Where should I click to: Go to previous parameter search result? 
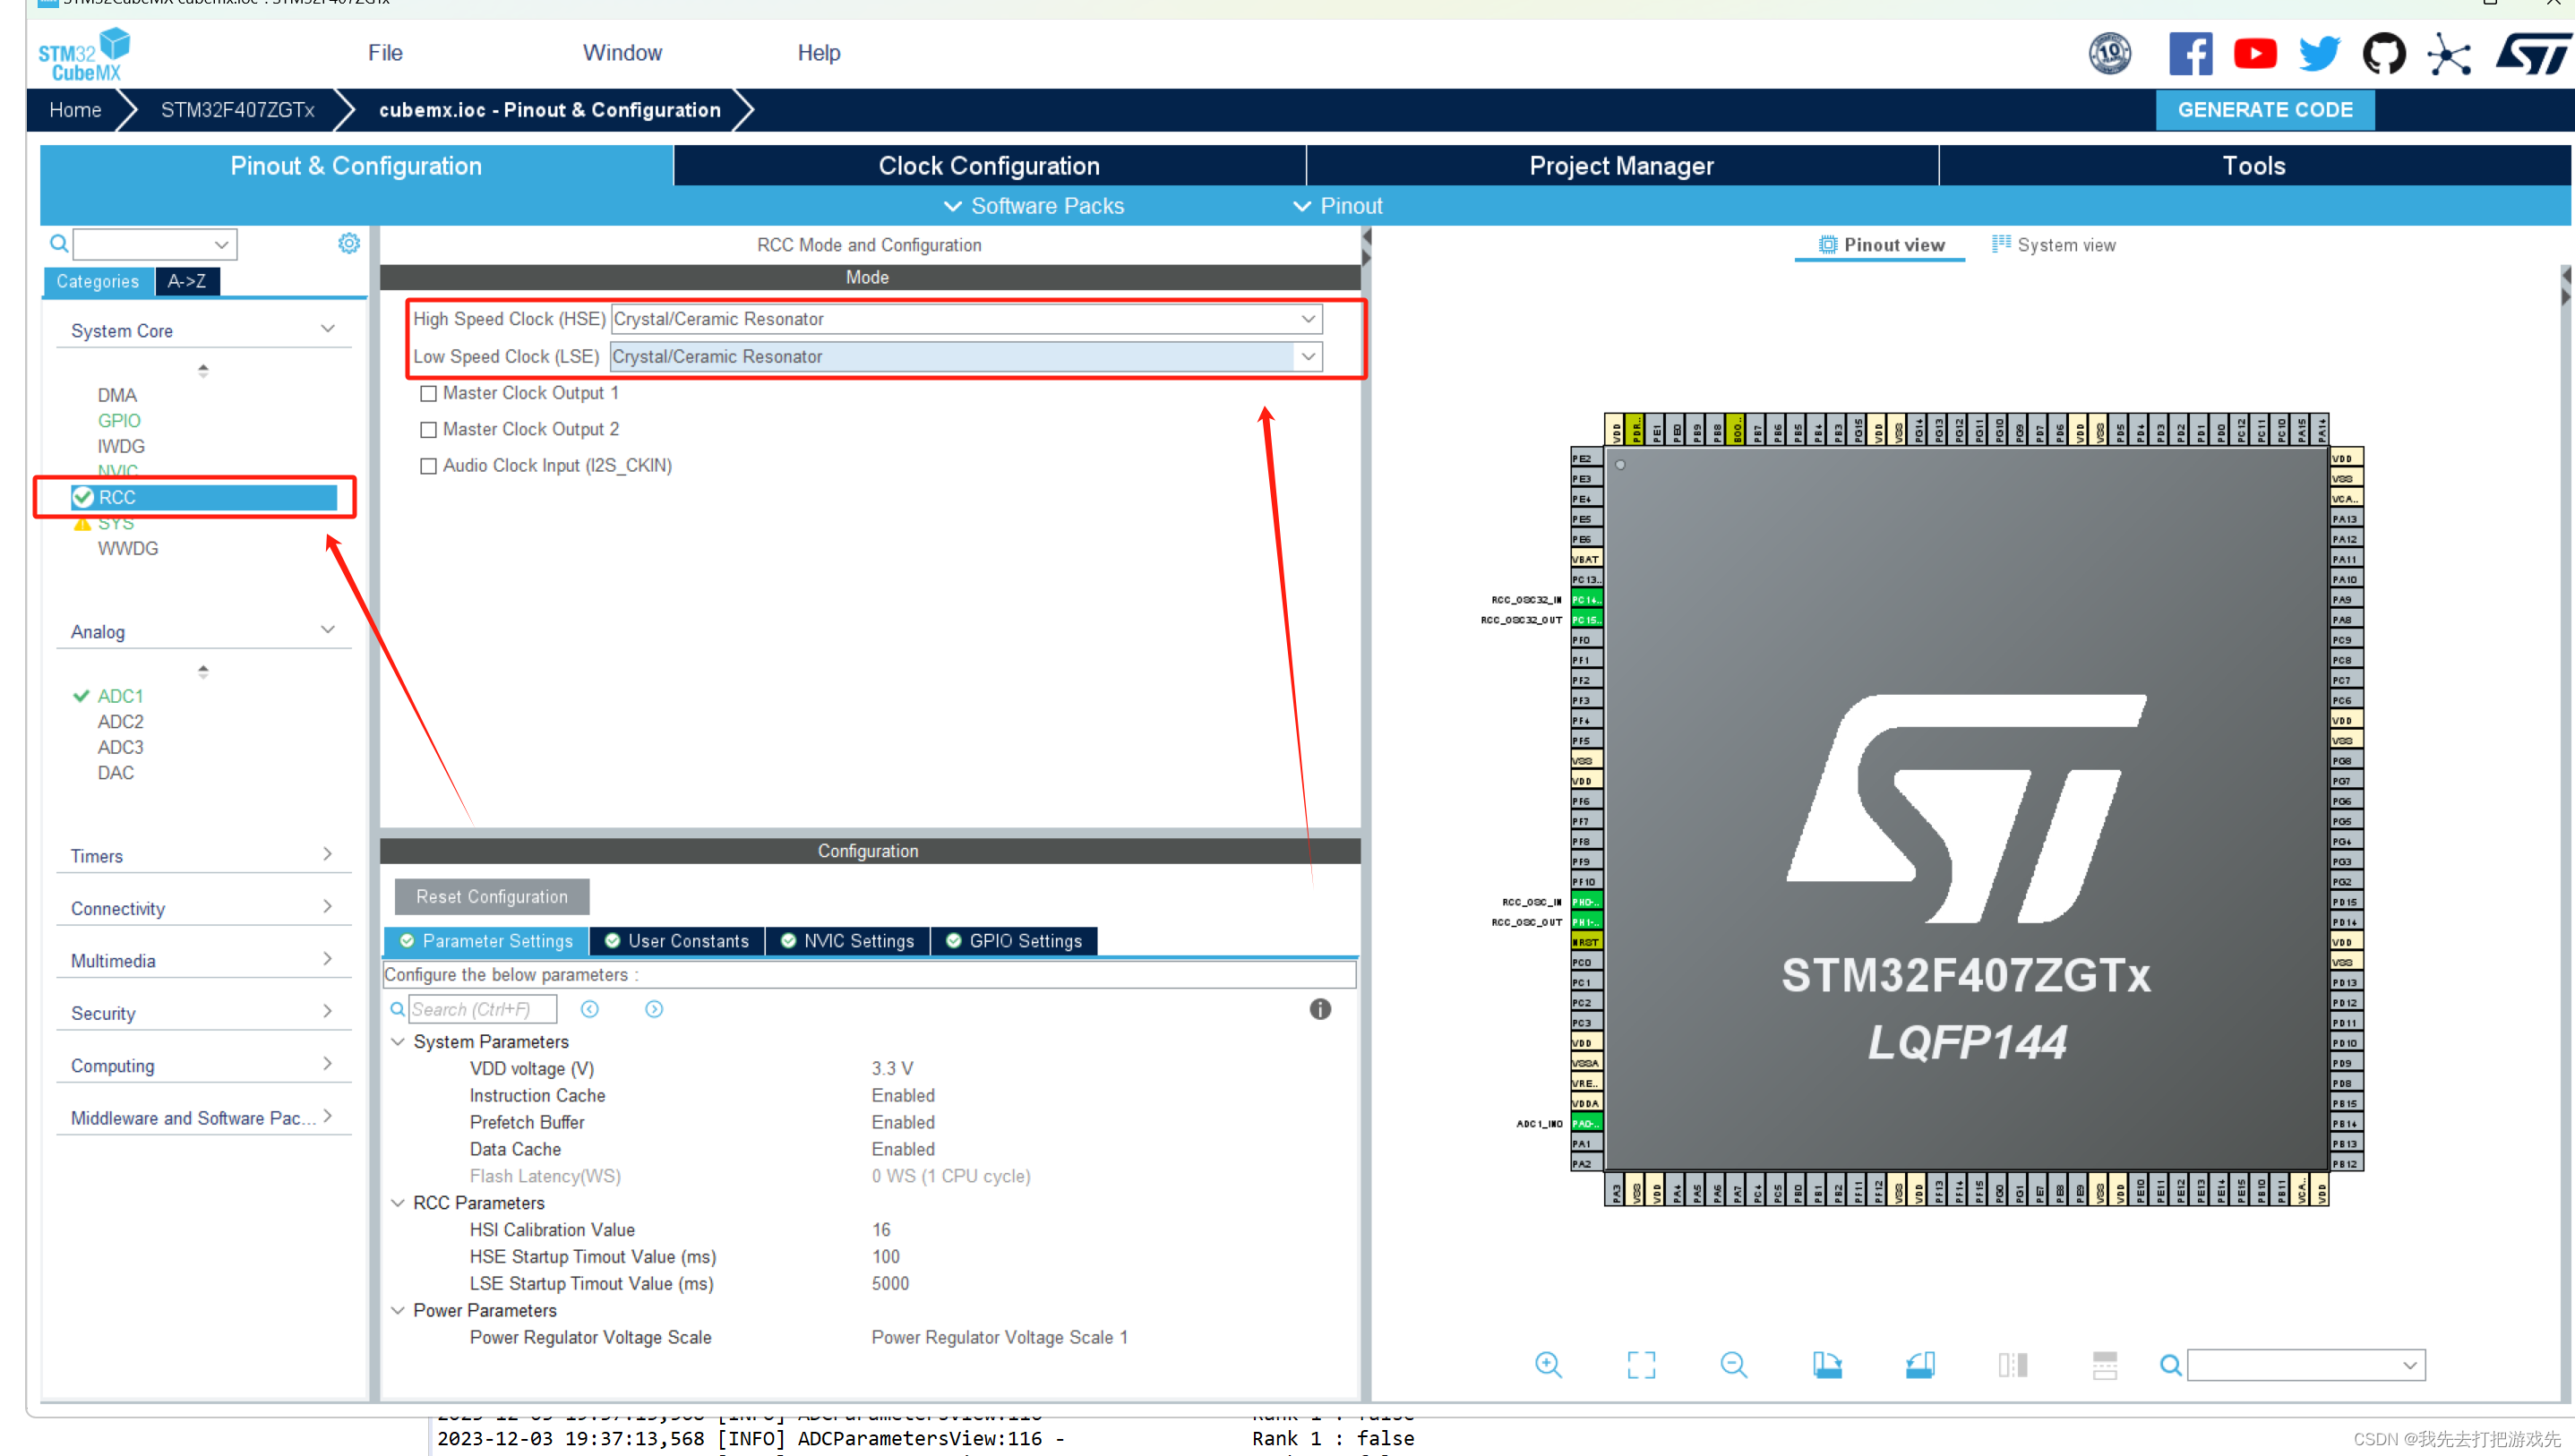590,1009
